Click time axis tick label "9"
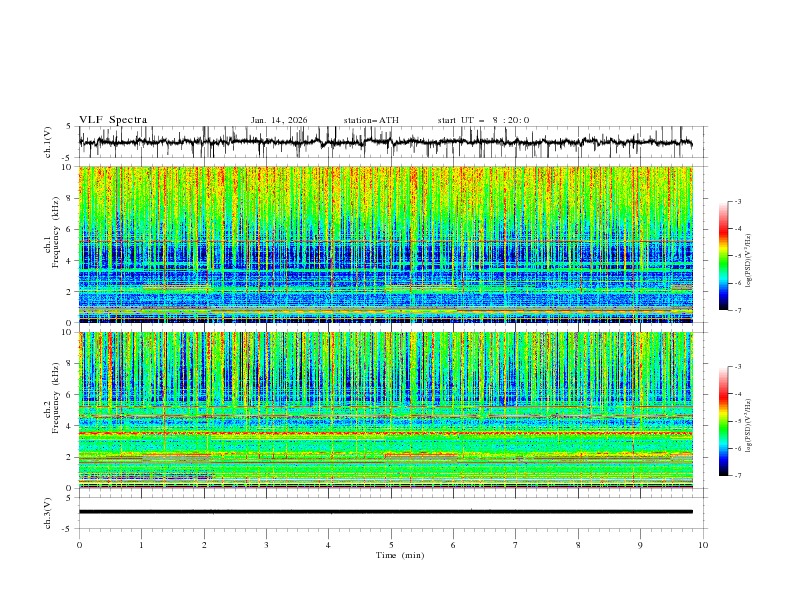This screenshot has height=612, width=792. (640, 545)
